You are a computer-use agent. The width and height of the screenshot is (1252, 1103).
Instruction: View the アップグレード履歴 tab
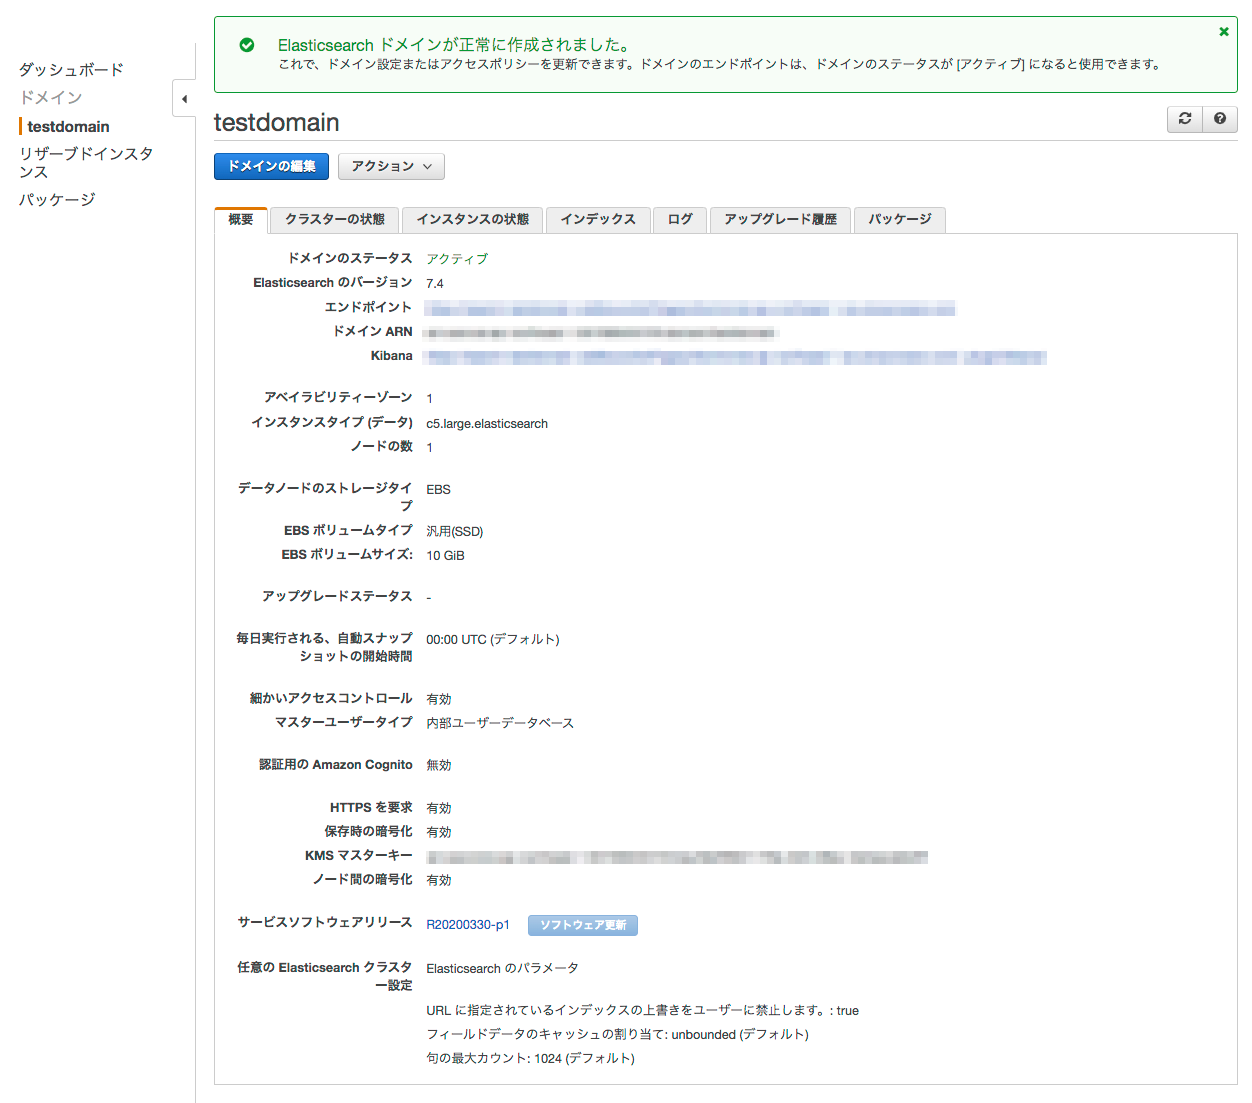pyautogui.click(x=780, y=220)
